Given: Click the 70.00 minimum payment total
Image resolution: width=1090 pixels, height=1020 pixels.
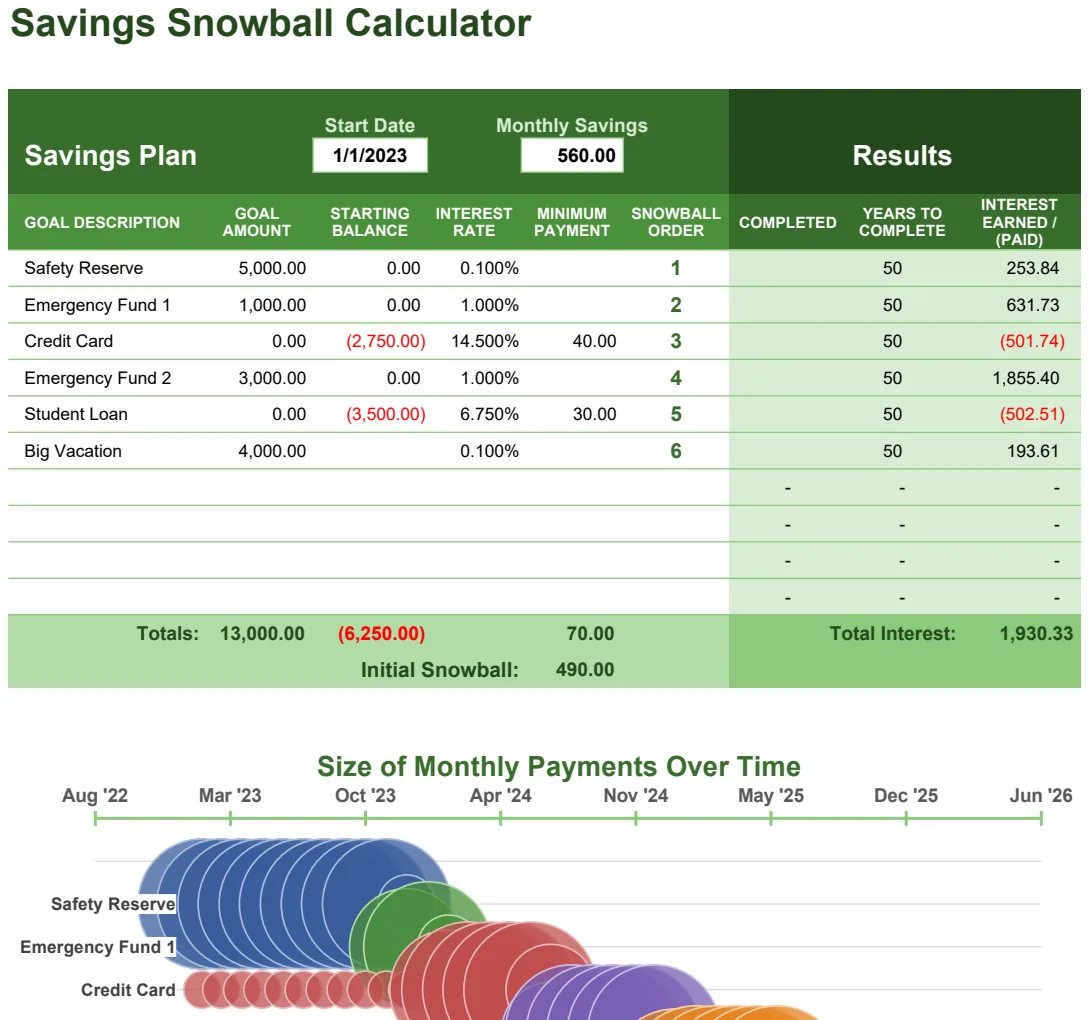Looking at the screenshot, I should pos(590,633).
